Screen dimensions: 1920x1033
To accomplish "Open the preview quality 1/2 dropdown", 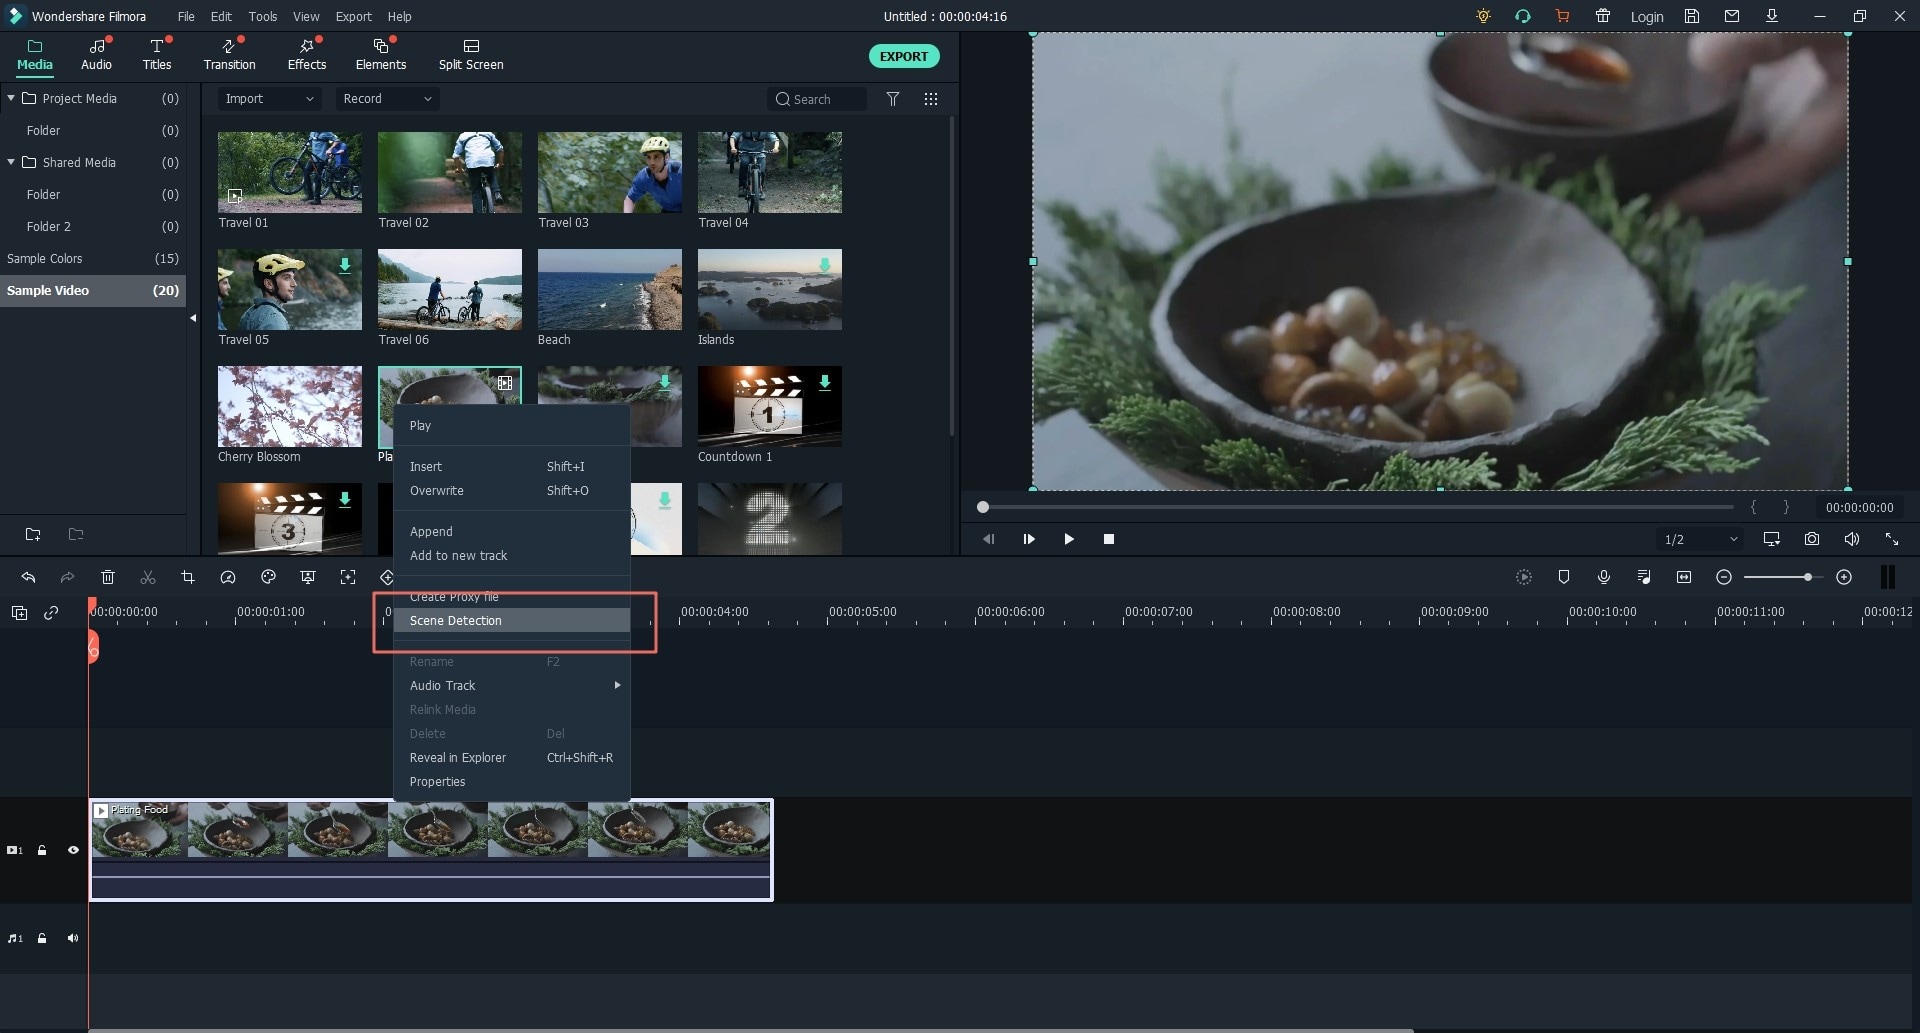I will [x=1700, y=539].
